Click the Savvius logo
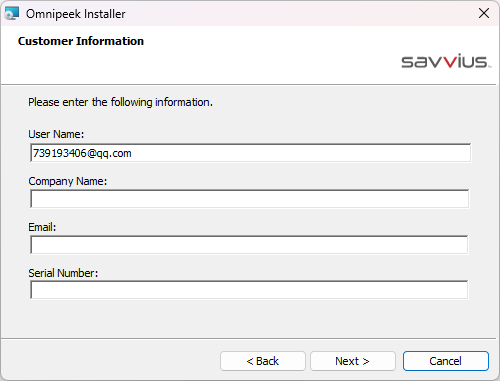The width and height of the screenshot is (500, 381). [x=446, y=61]
